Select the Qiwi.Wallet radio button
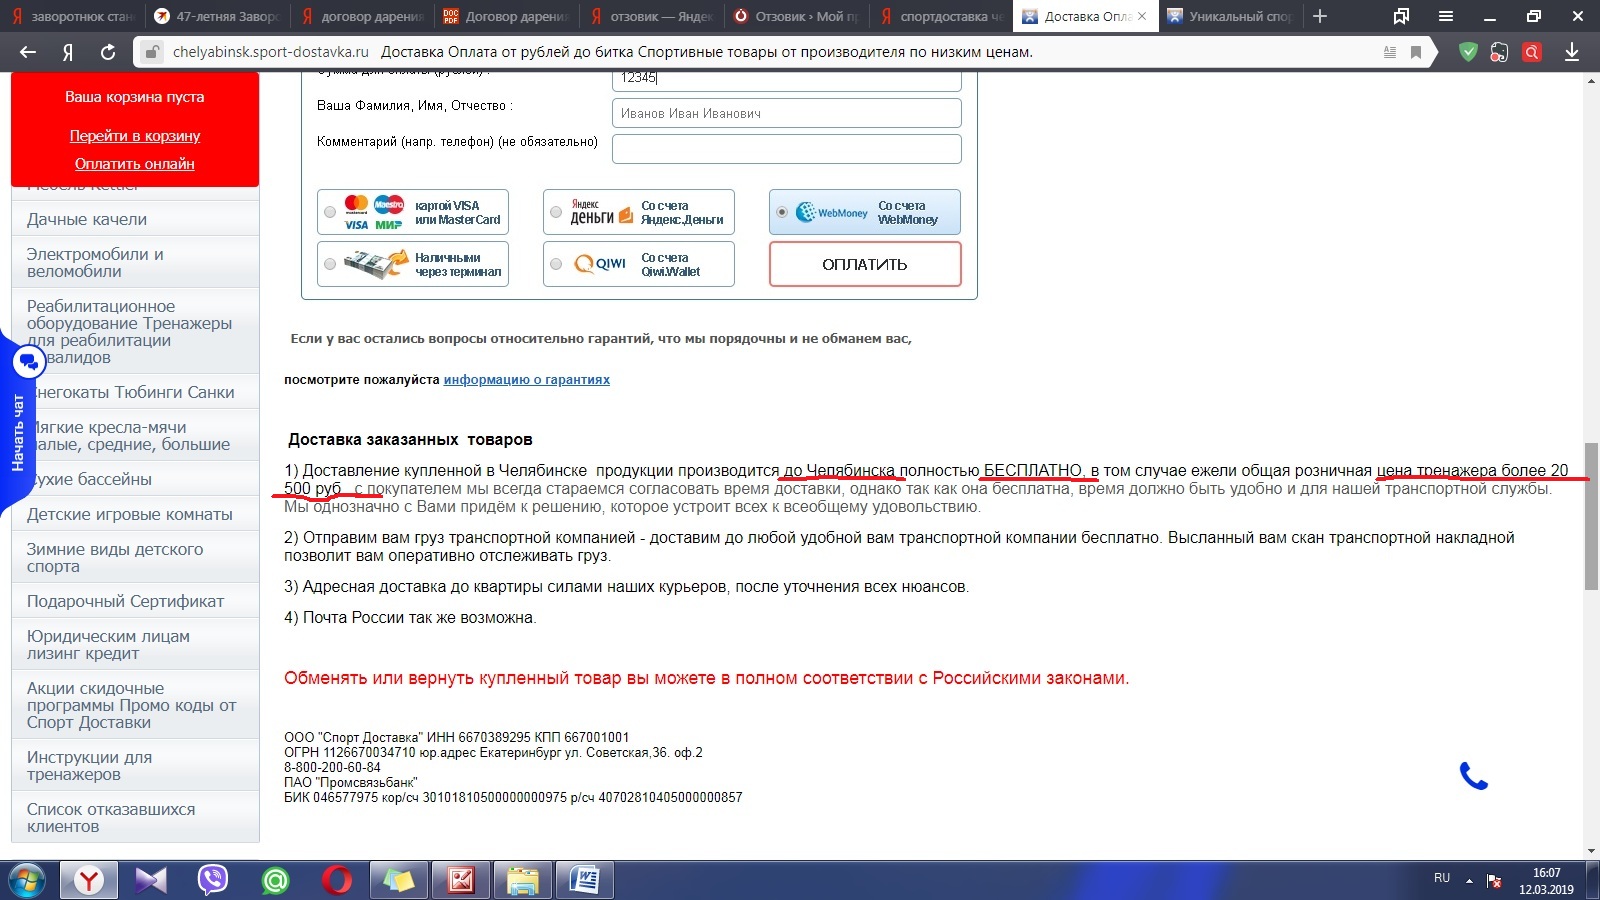1600x900 pixels. click(556, 264)
